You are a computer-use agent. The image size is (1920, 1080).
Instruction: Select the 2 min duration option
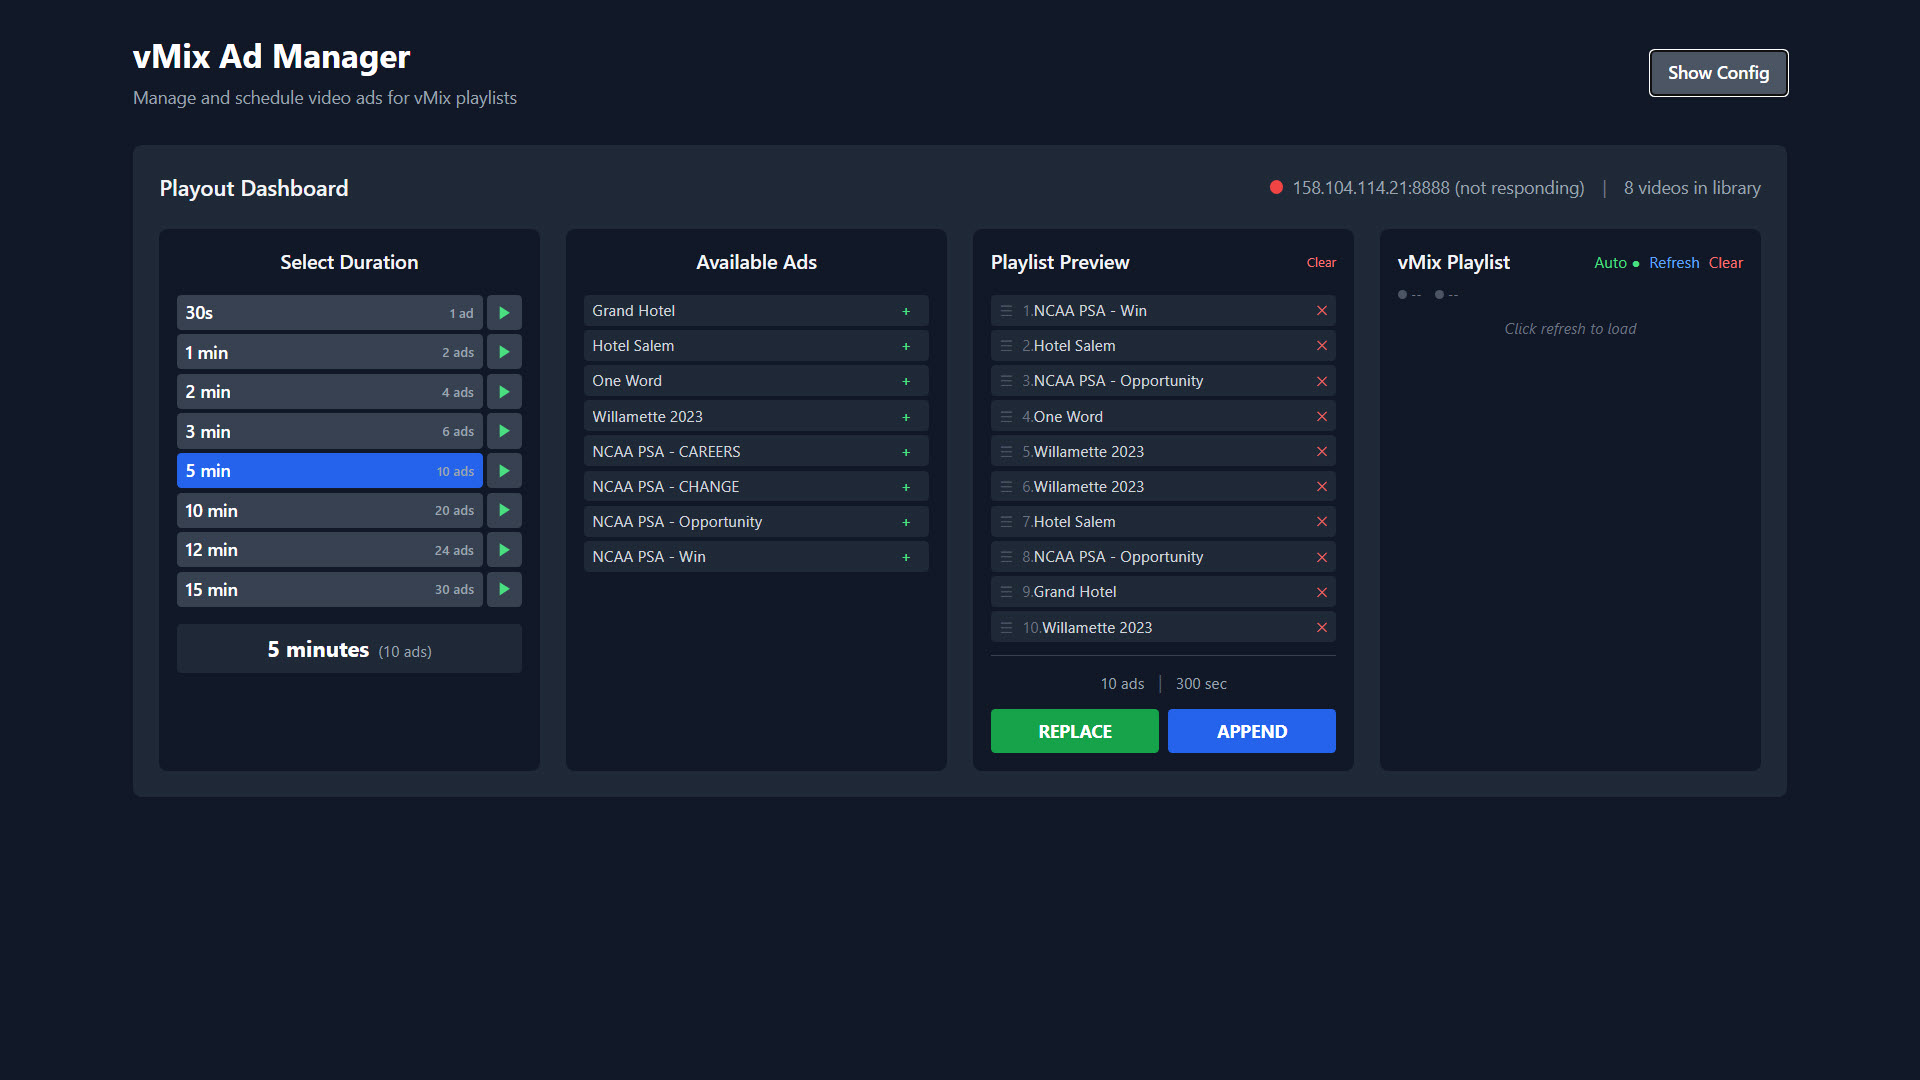point(329,392)
